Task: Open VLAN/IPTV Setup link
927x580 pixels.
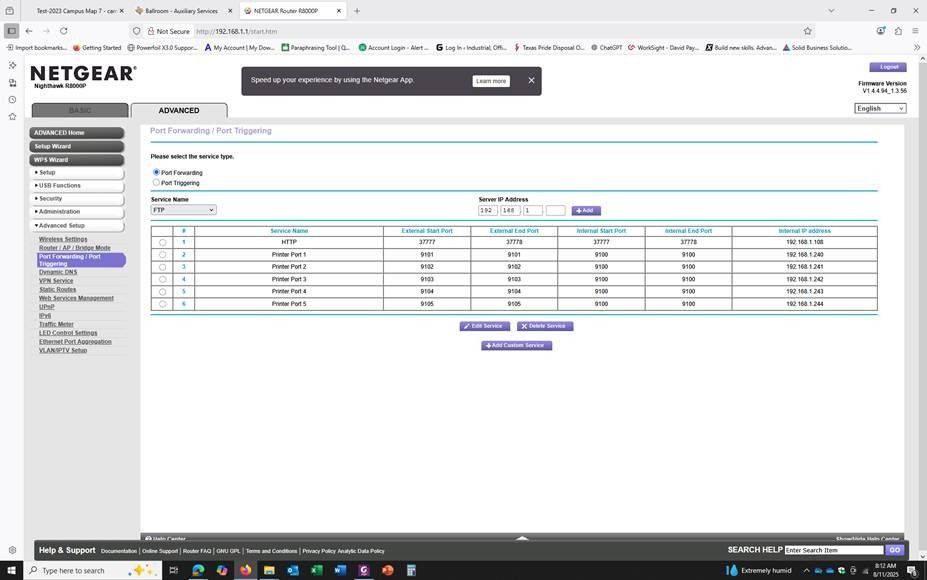Action: tap(63, 350)
